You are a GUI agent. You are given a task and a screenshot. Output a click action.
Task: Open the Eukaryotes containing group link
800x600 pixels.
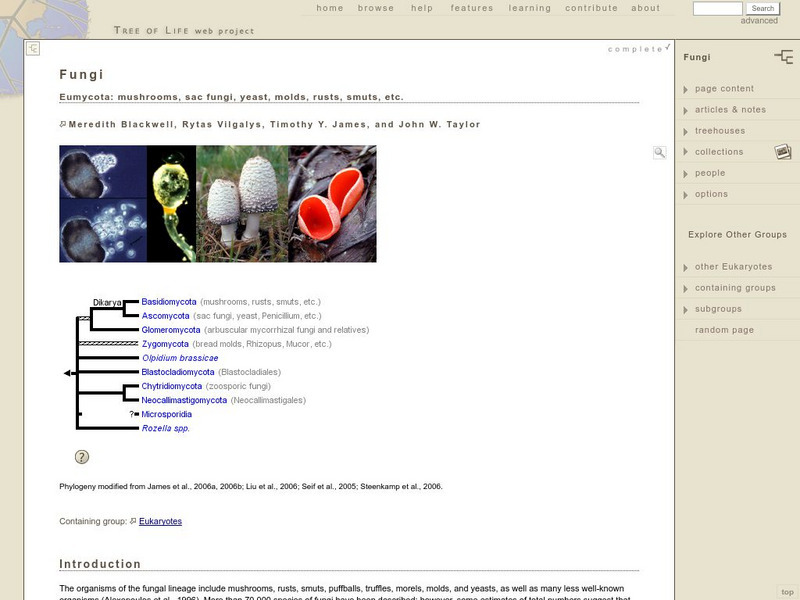(160, 520)
